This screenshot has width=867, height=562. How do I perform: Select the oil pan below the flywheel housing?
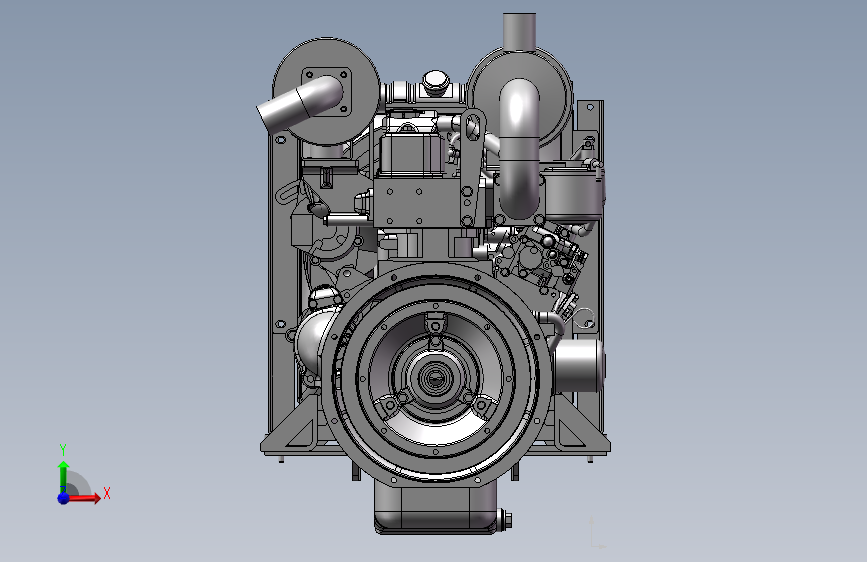(436, 506)
